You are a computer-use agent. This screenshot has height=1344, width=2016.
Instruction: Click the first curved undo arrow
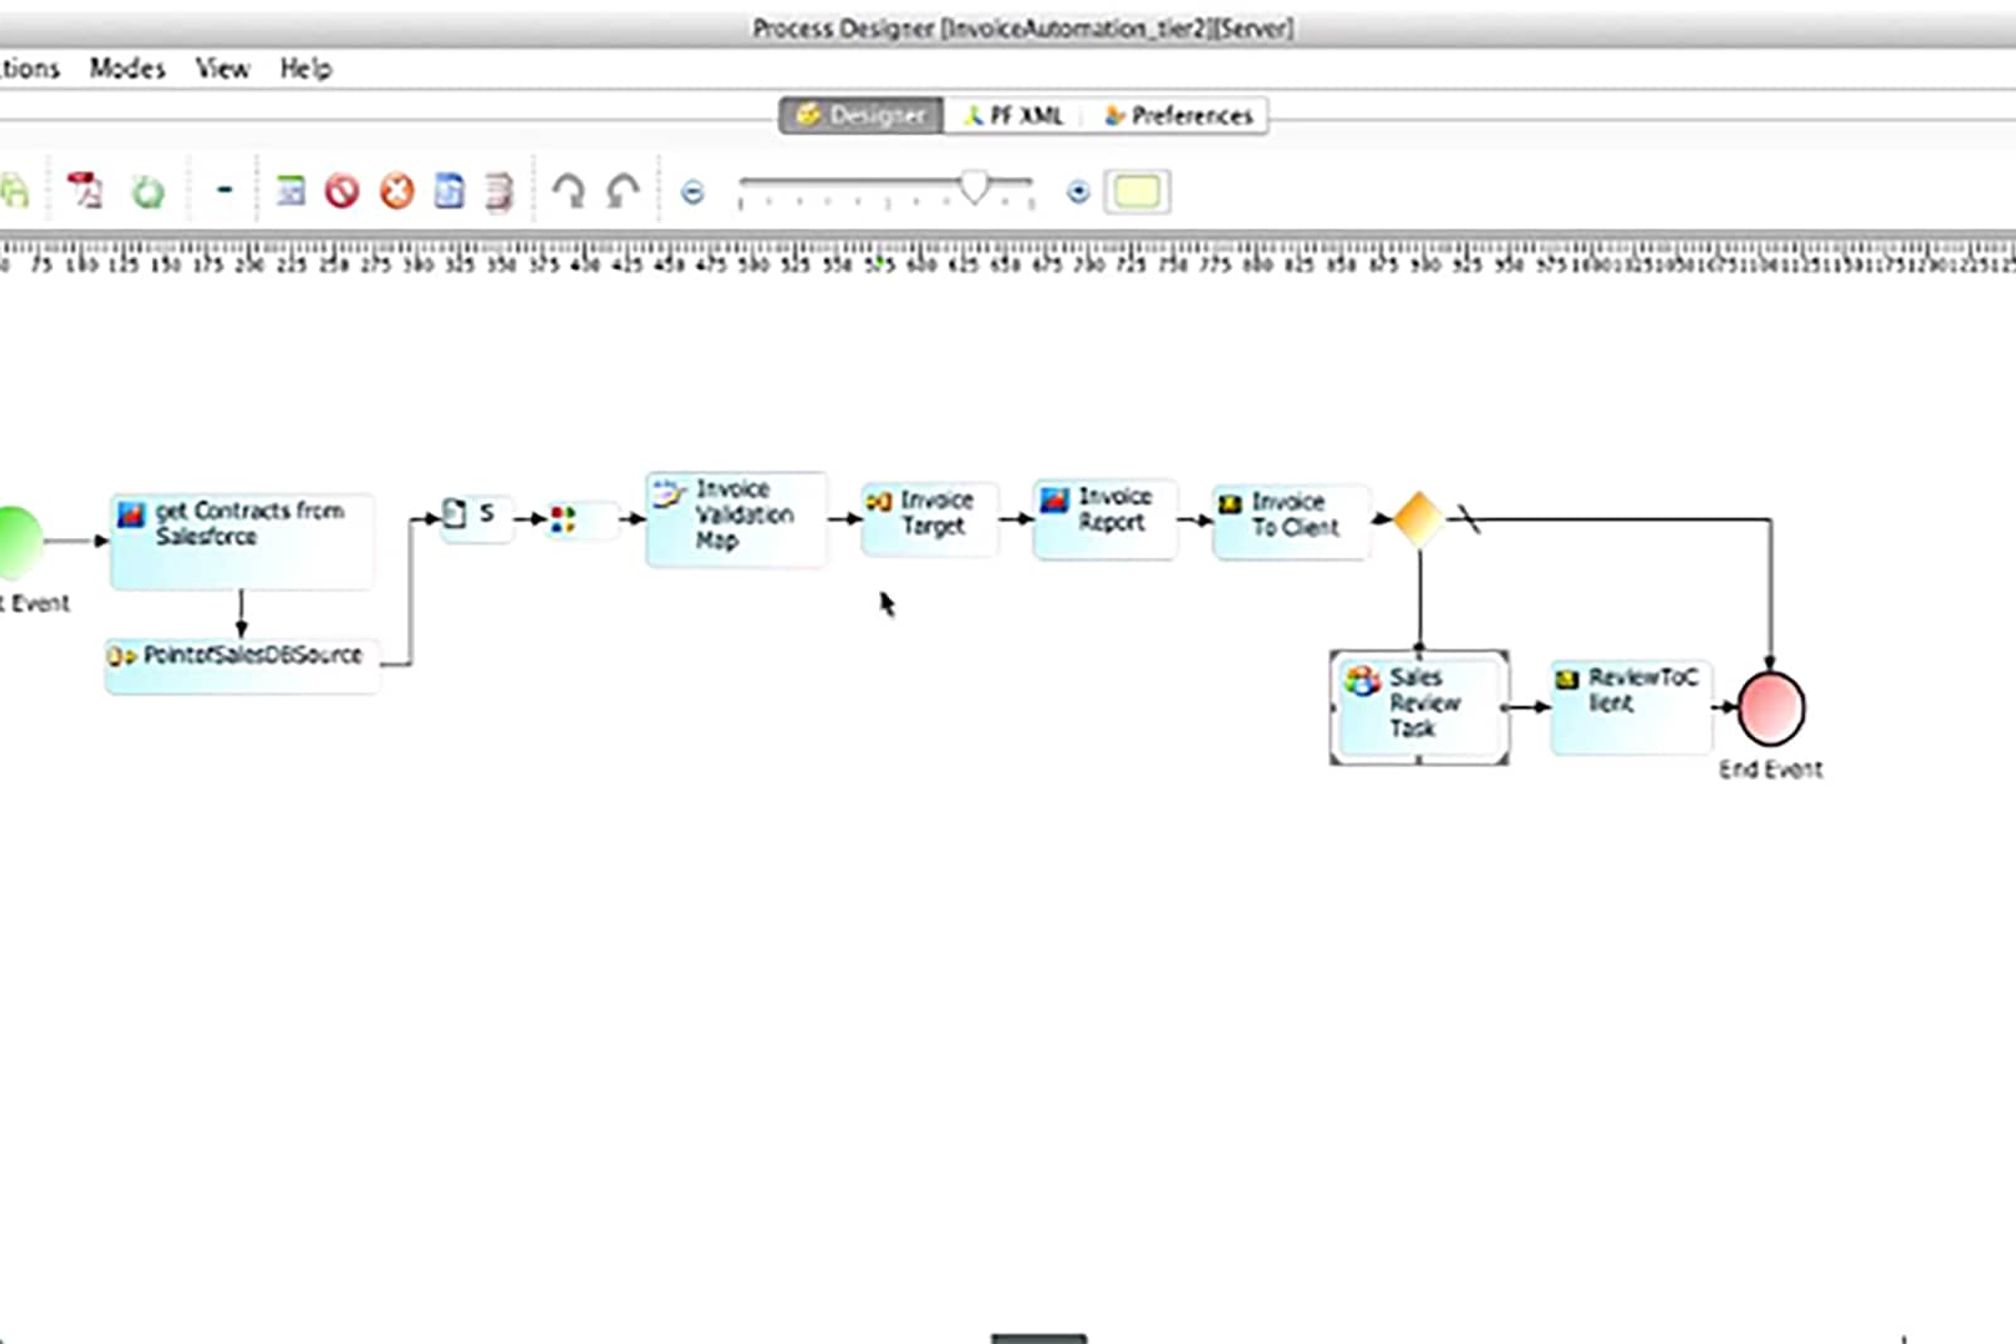pos(569,190)
